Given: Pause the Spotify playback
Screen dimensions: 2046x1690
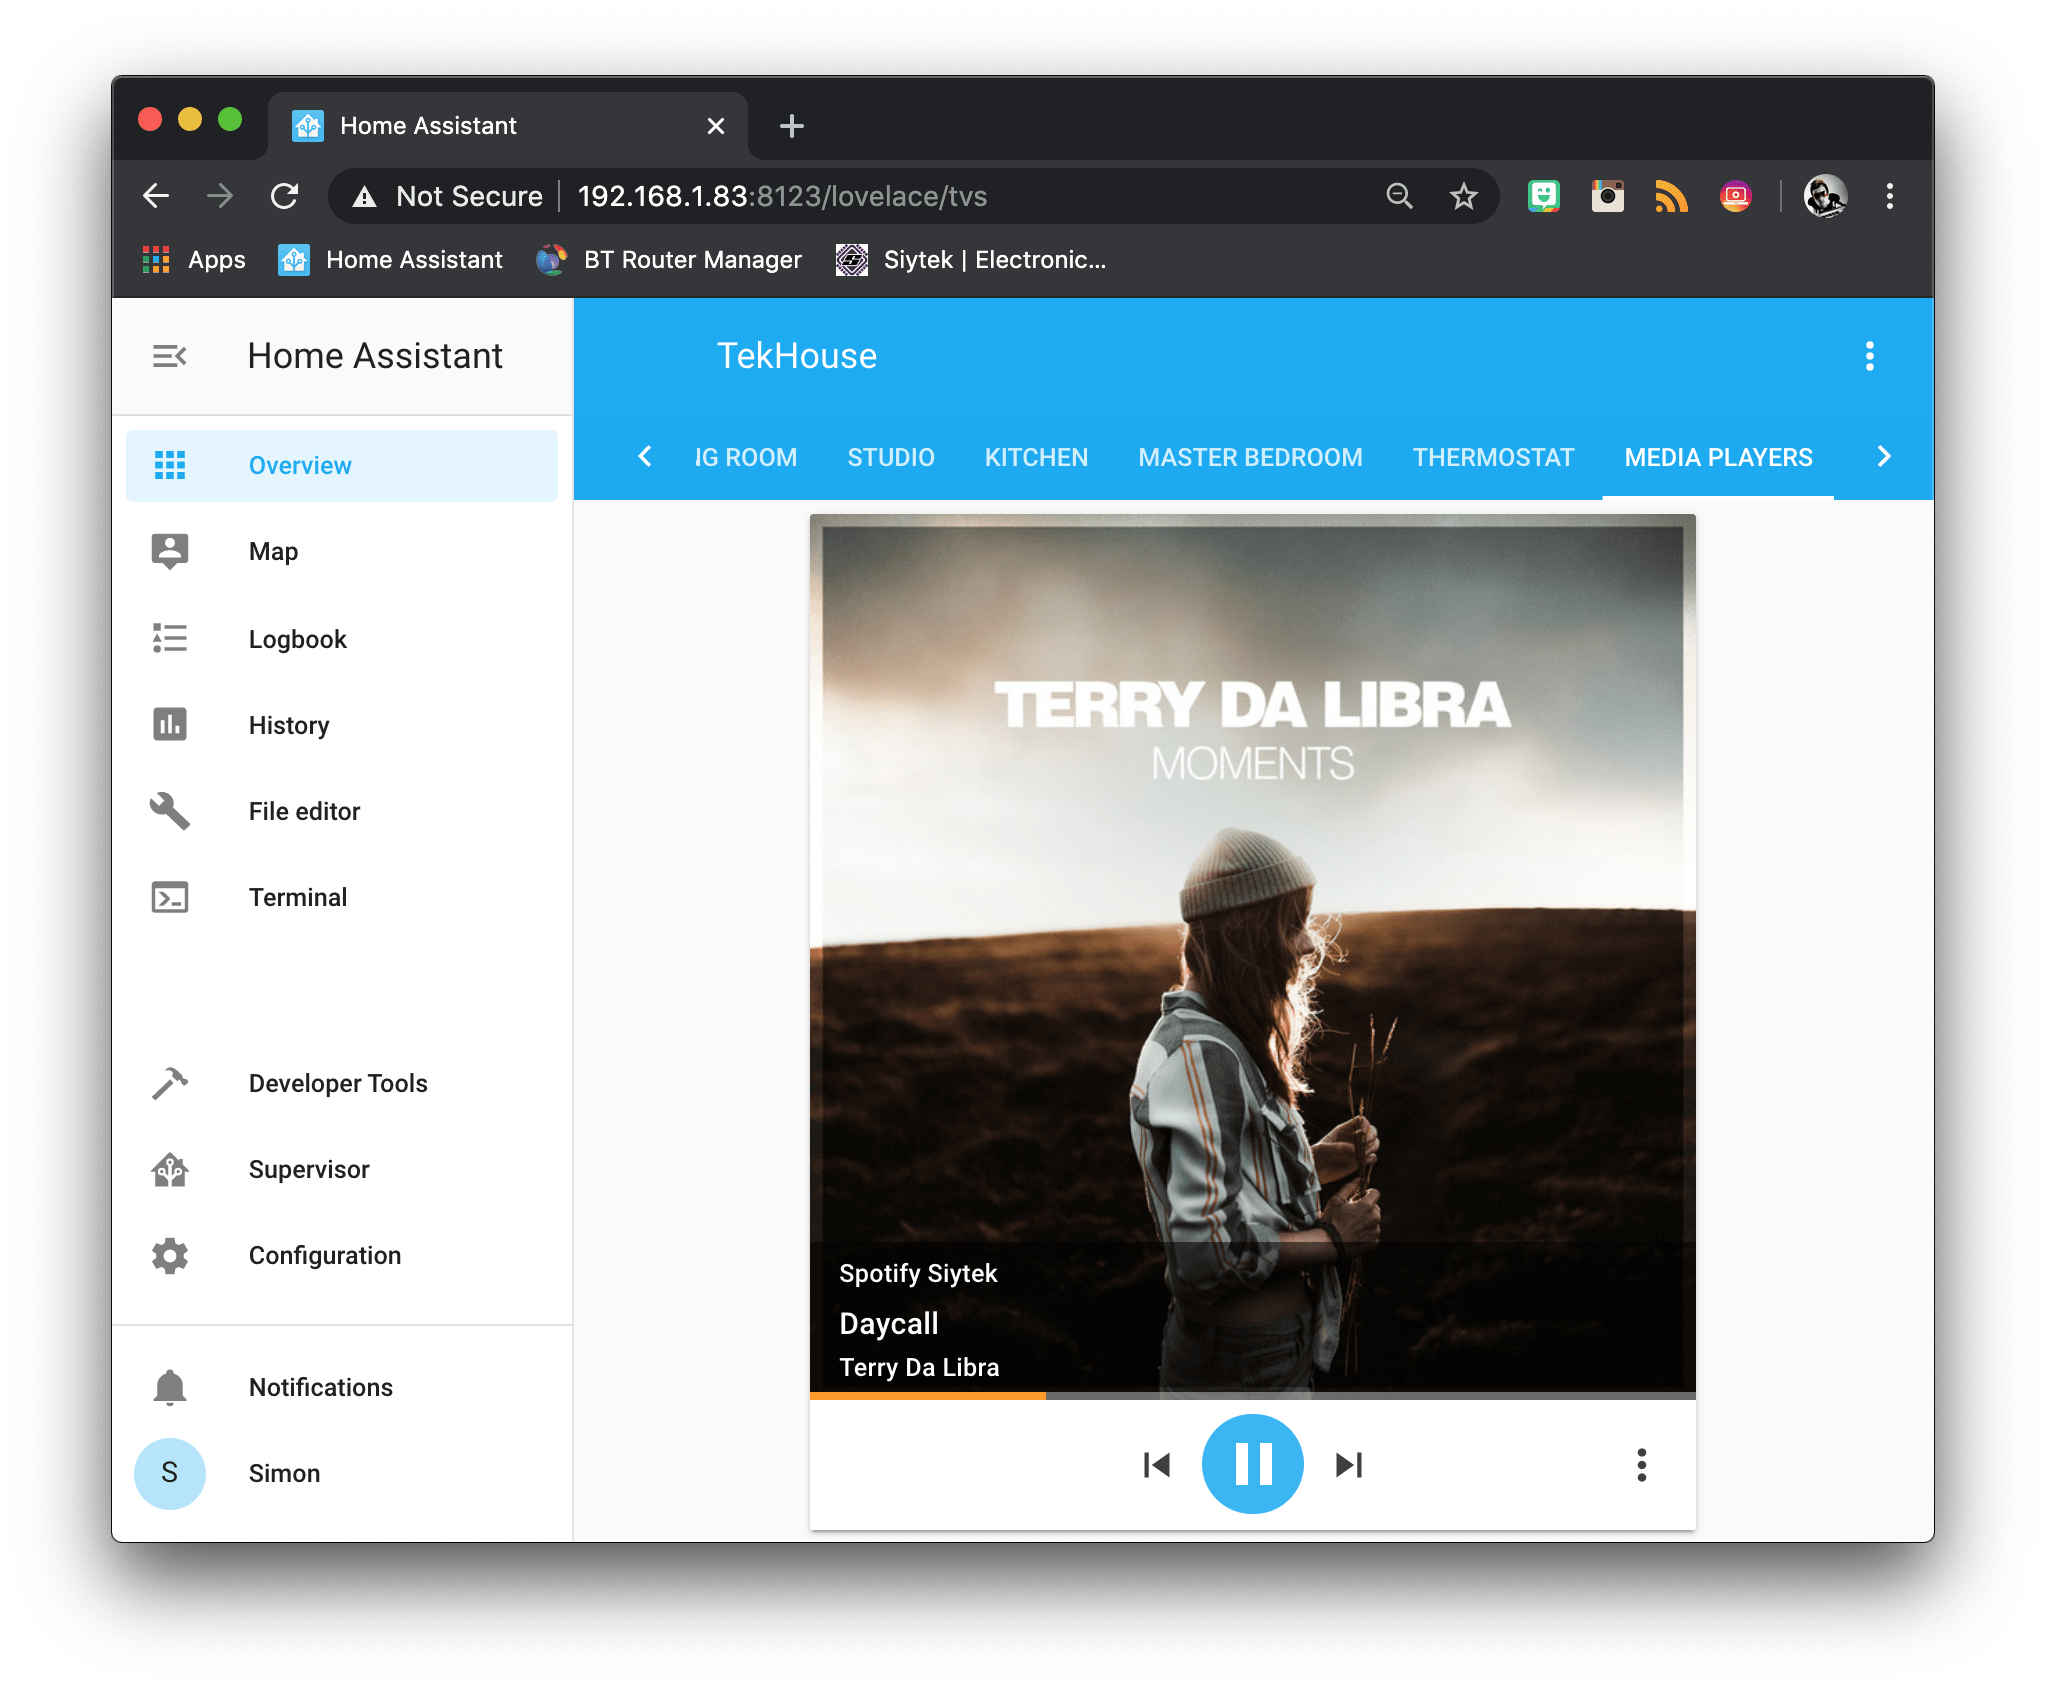Looking at the screenshot, I should pos(1252,1464).
